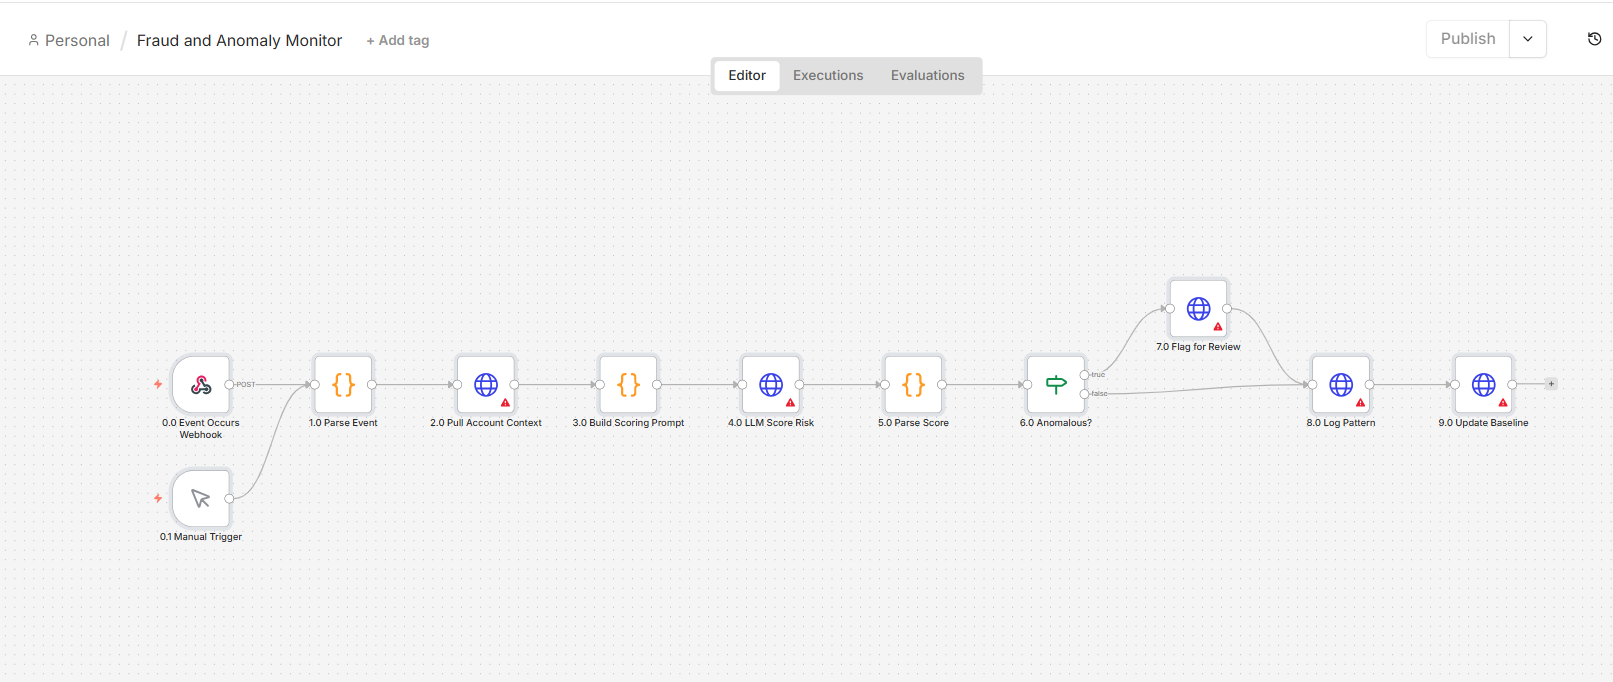Open the 4.0 LLM Score Risk node
This screenshot has width=1613, height=682.
click(771, 384)
